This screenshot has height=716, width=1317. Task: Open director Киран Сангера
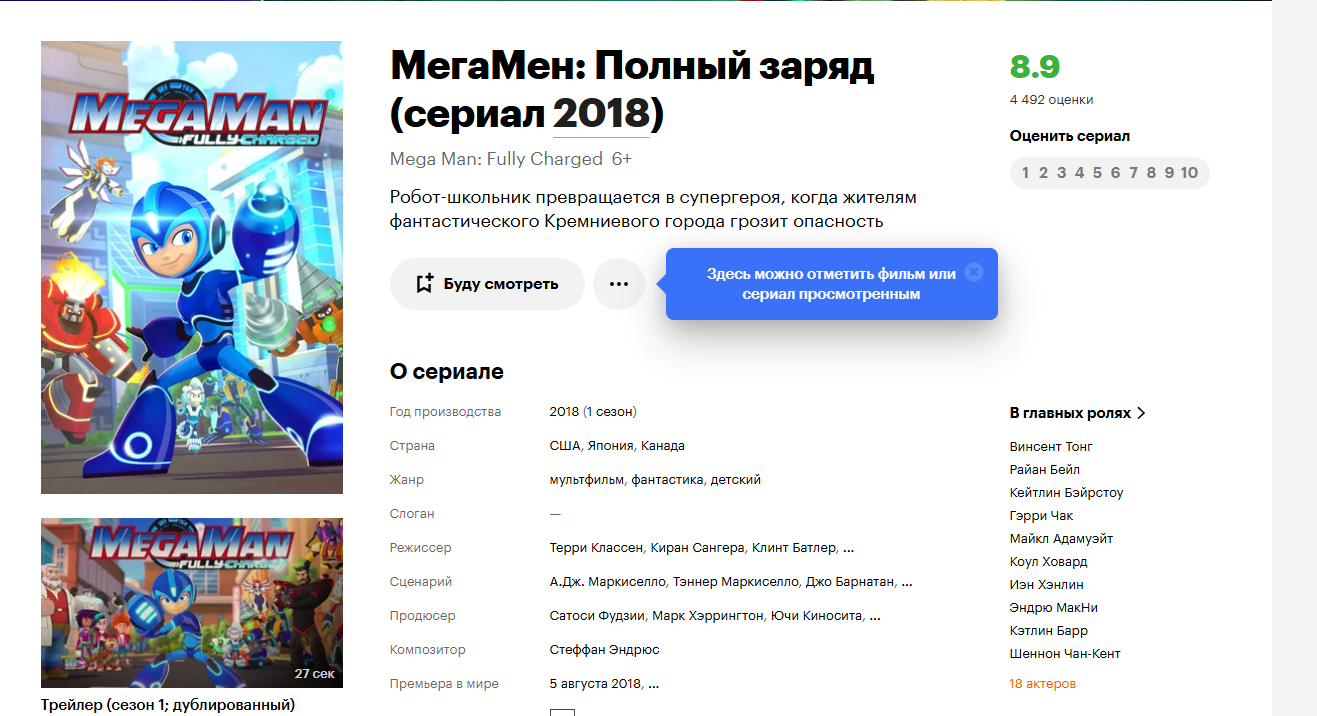[697, 548]
